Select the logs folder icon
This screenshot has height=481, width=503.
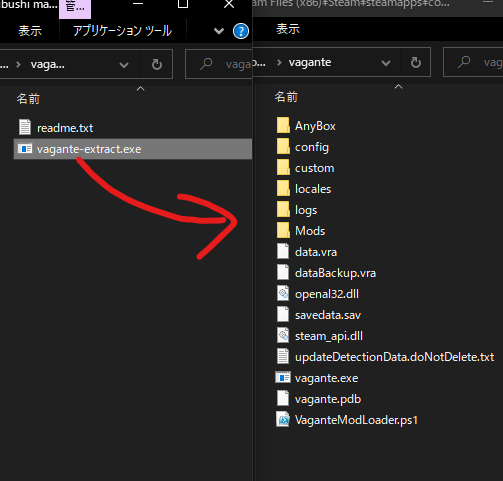[x=283, y=209]
